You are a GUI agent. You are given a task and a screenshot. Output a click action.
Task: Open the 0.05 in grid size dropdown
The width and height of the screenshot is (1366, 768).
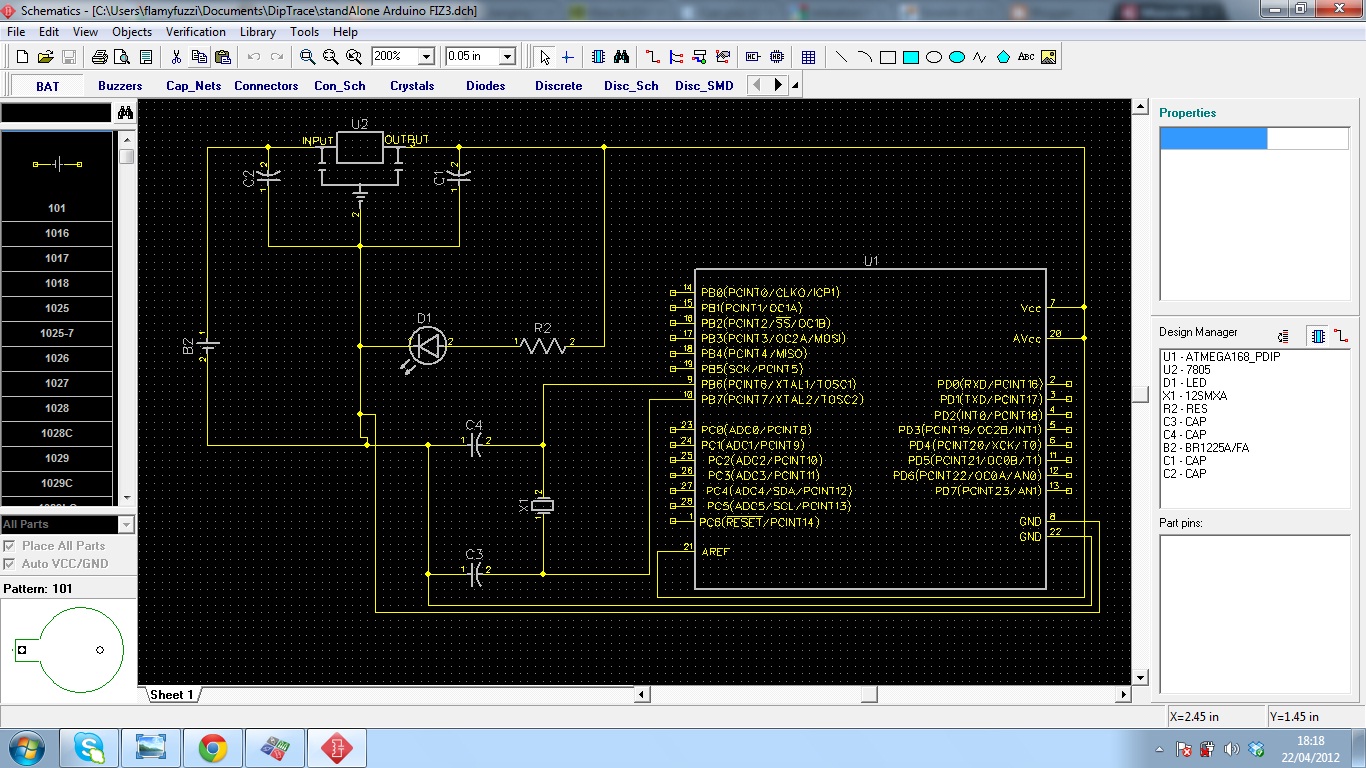pyautogui.click(x=507, y=57)
